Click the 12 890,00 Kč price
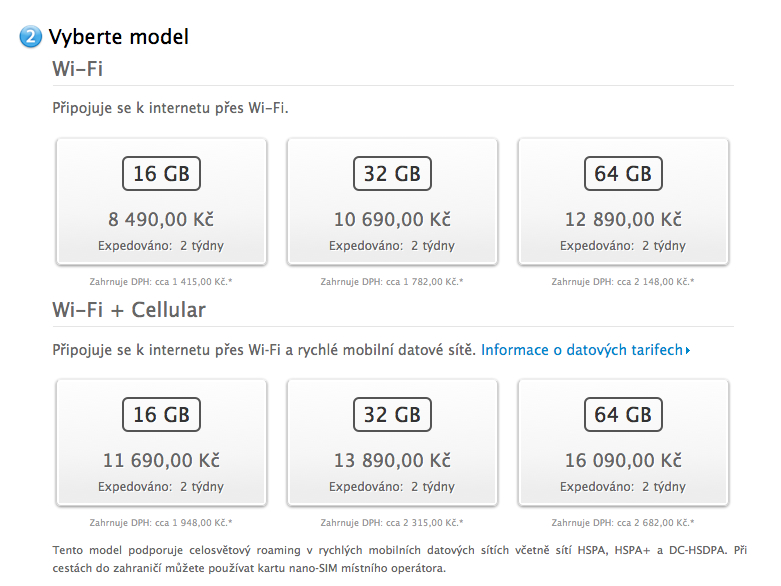 point(623,220)
